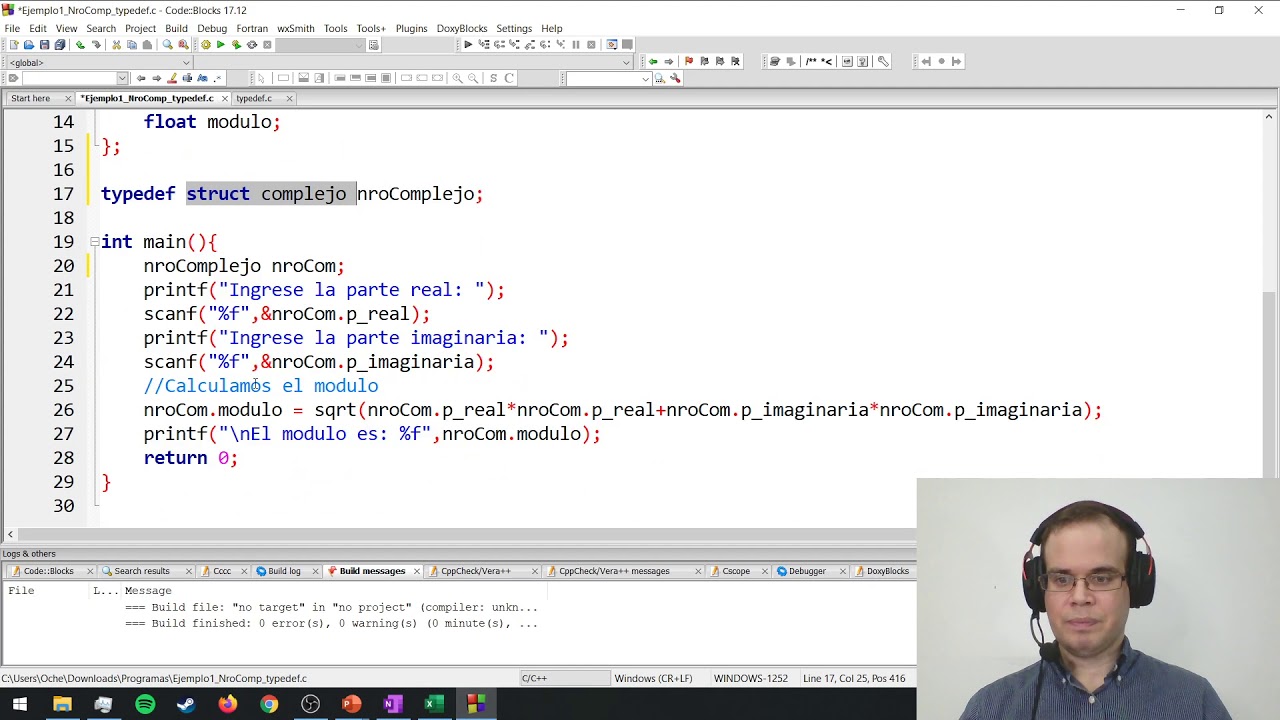Click the Save all files icon

(60, 44)
